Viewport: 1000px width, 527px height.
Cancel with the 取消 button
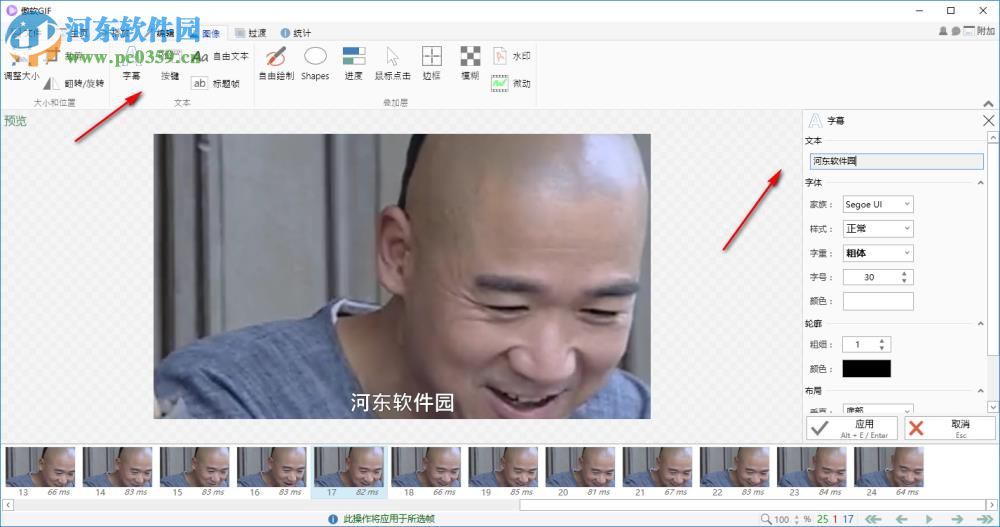coord(950,428)
